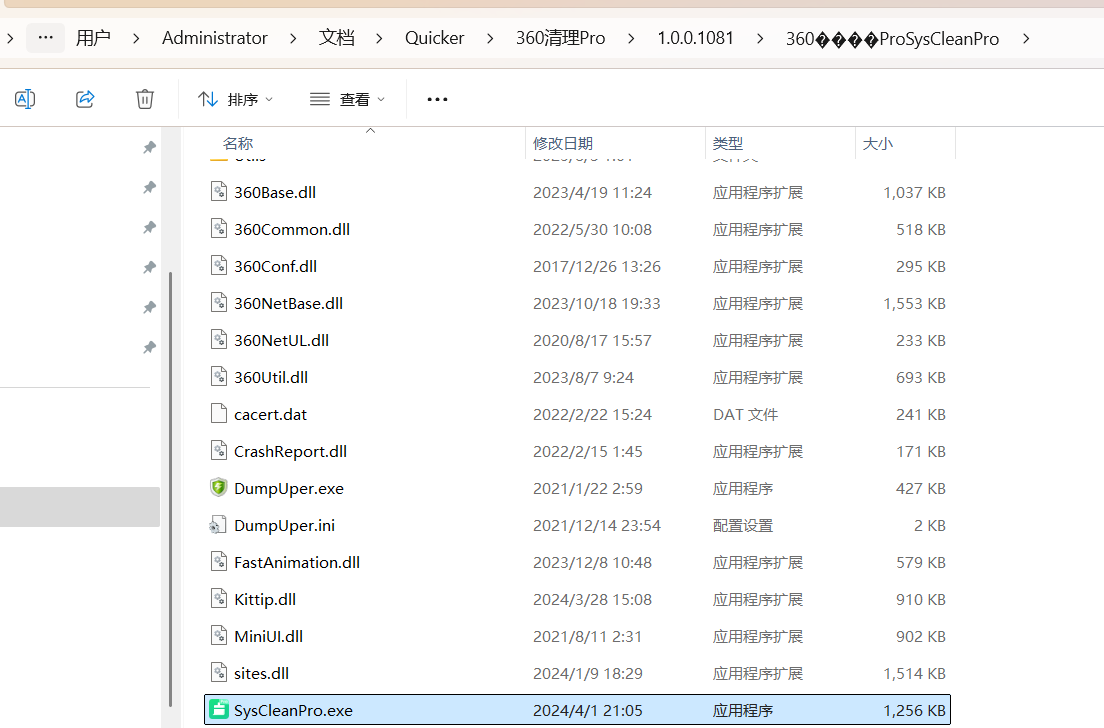Select the 360Conf.dll file icon

pyautogui.click(x=219, y=265)
